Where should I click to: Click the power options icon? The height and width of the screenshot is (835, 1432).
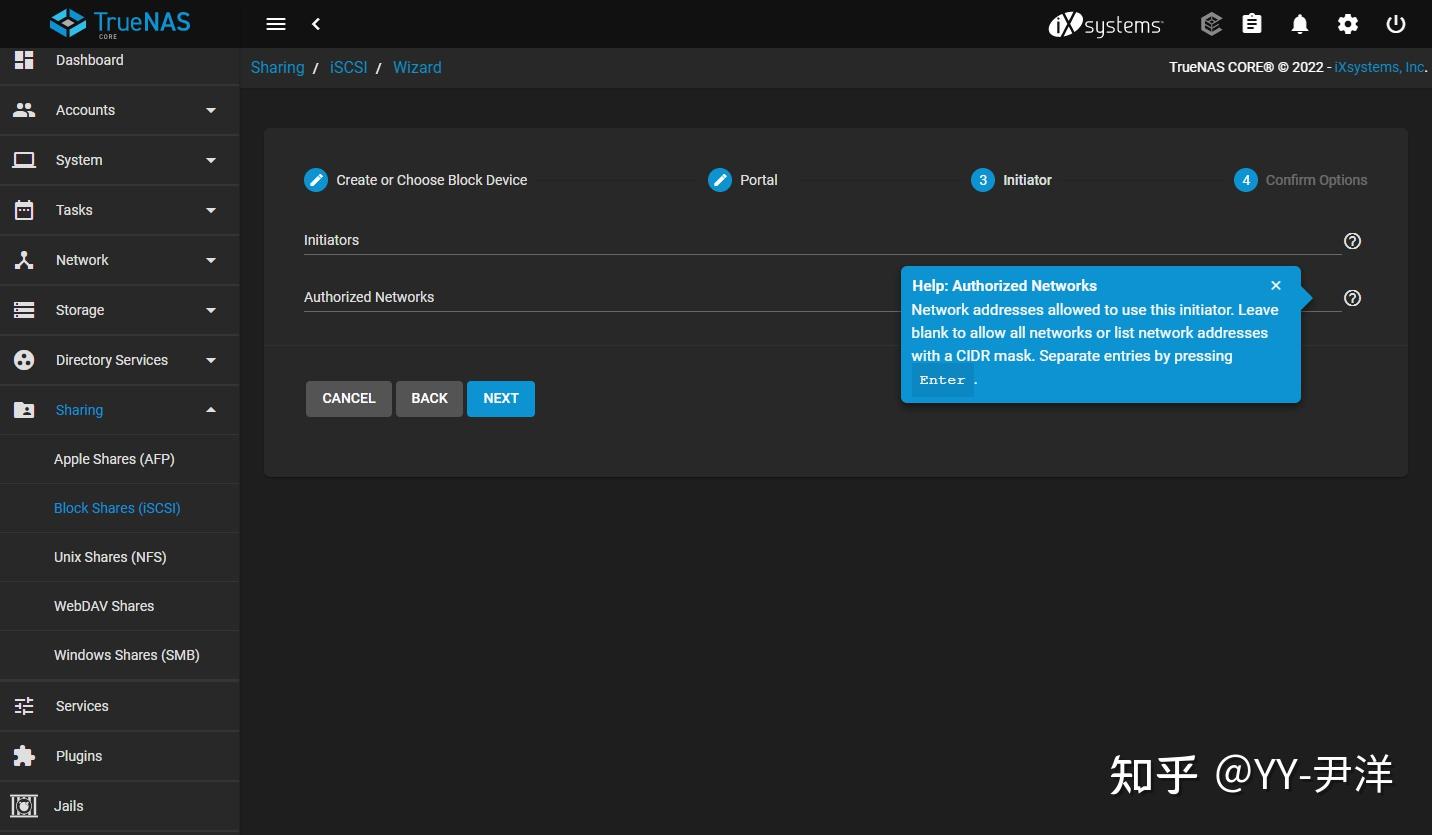(1395, 24)
